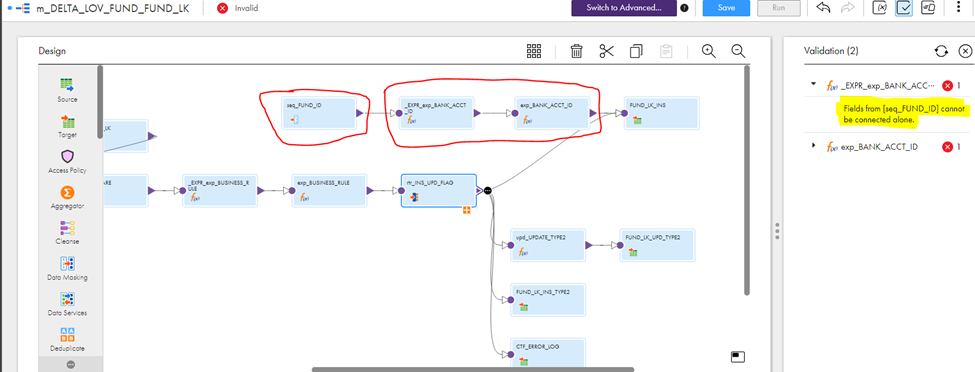Toggle the overview minimap icon on canvas

738,356
